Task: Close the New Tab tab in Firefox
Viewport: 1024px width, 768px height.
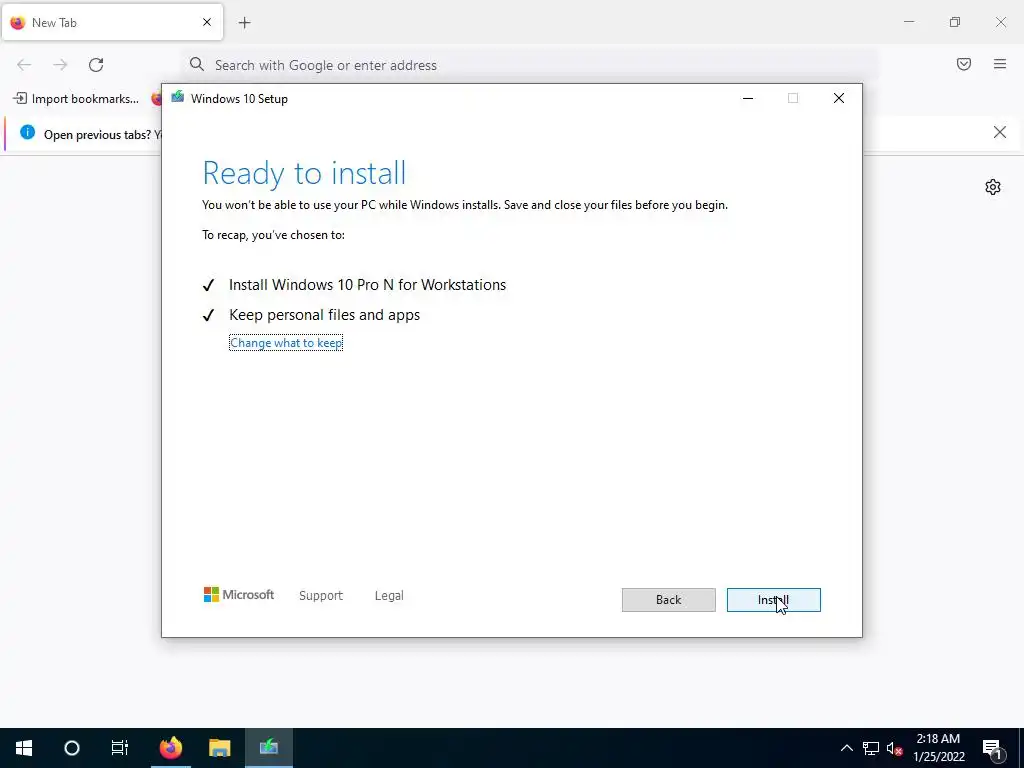Action: (x=207, y=22)
